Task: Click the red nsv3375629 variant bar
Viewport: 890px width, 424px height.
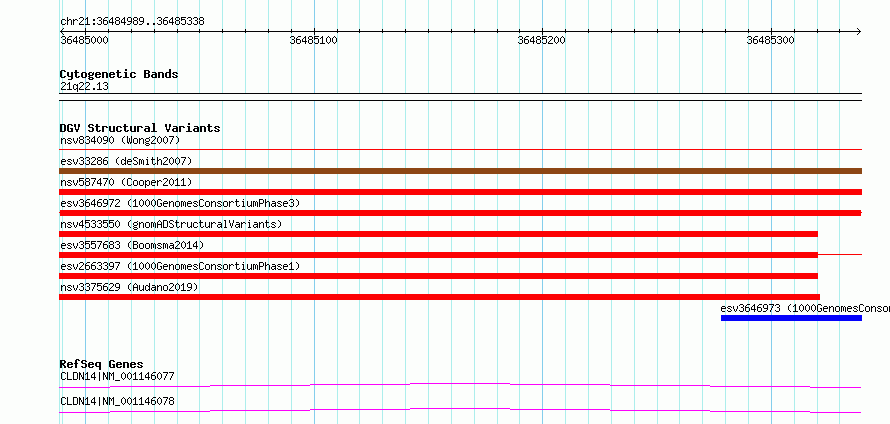Action: tap(439, 297)
